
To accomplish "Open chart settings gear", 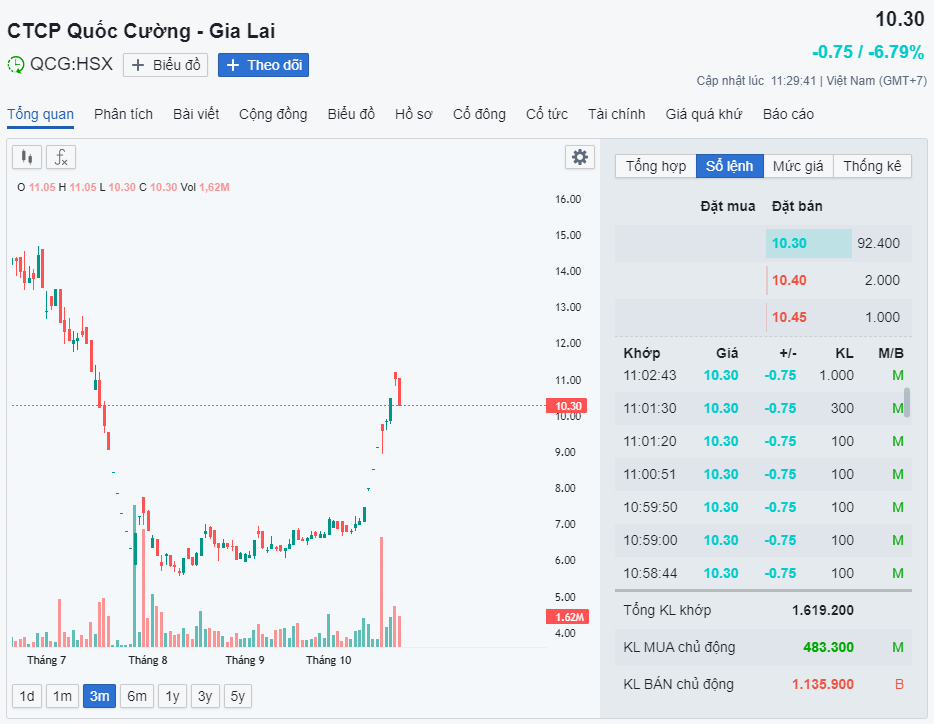I will tap(580, 157).
